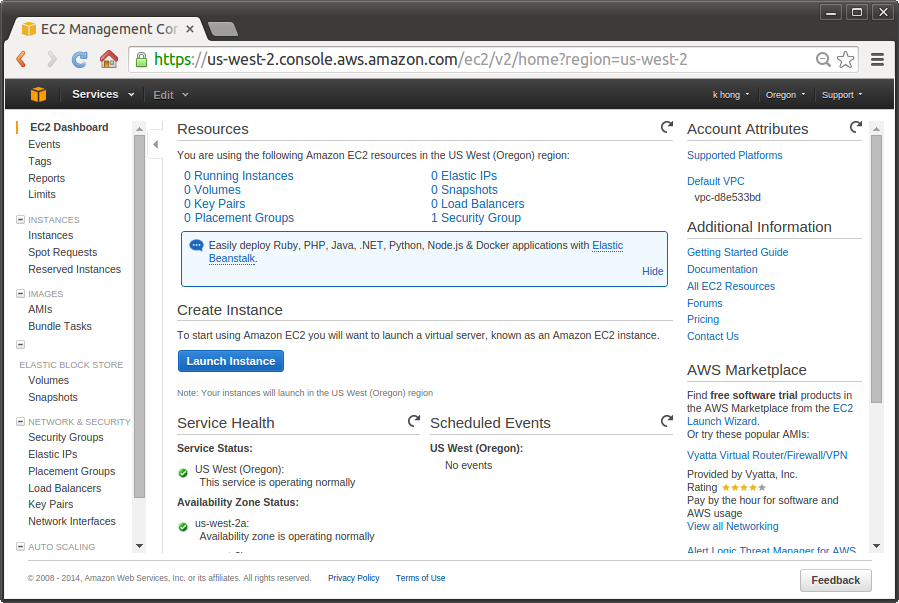Open Instances in the sidebar

tap(50, 235)
